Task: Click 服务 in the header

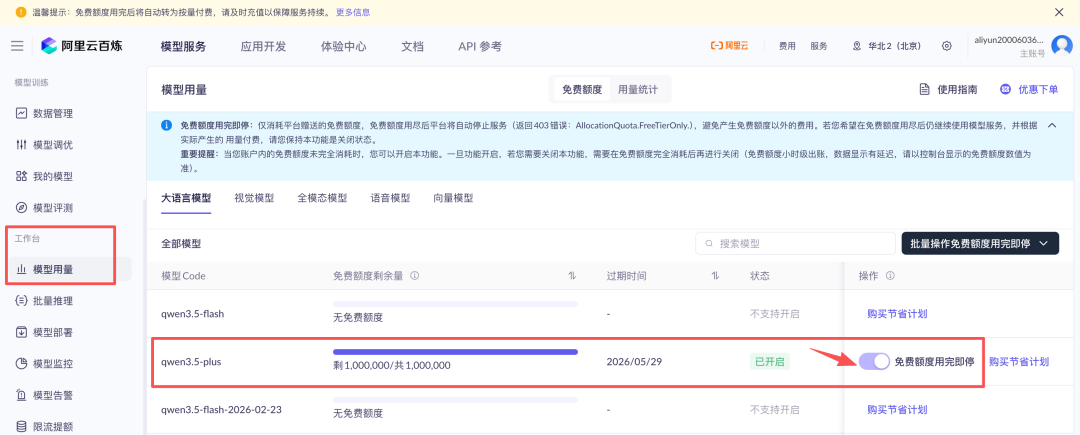Action: point(819,46)
